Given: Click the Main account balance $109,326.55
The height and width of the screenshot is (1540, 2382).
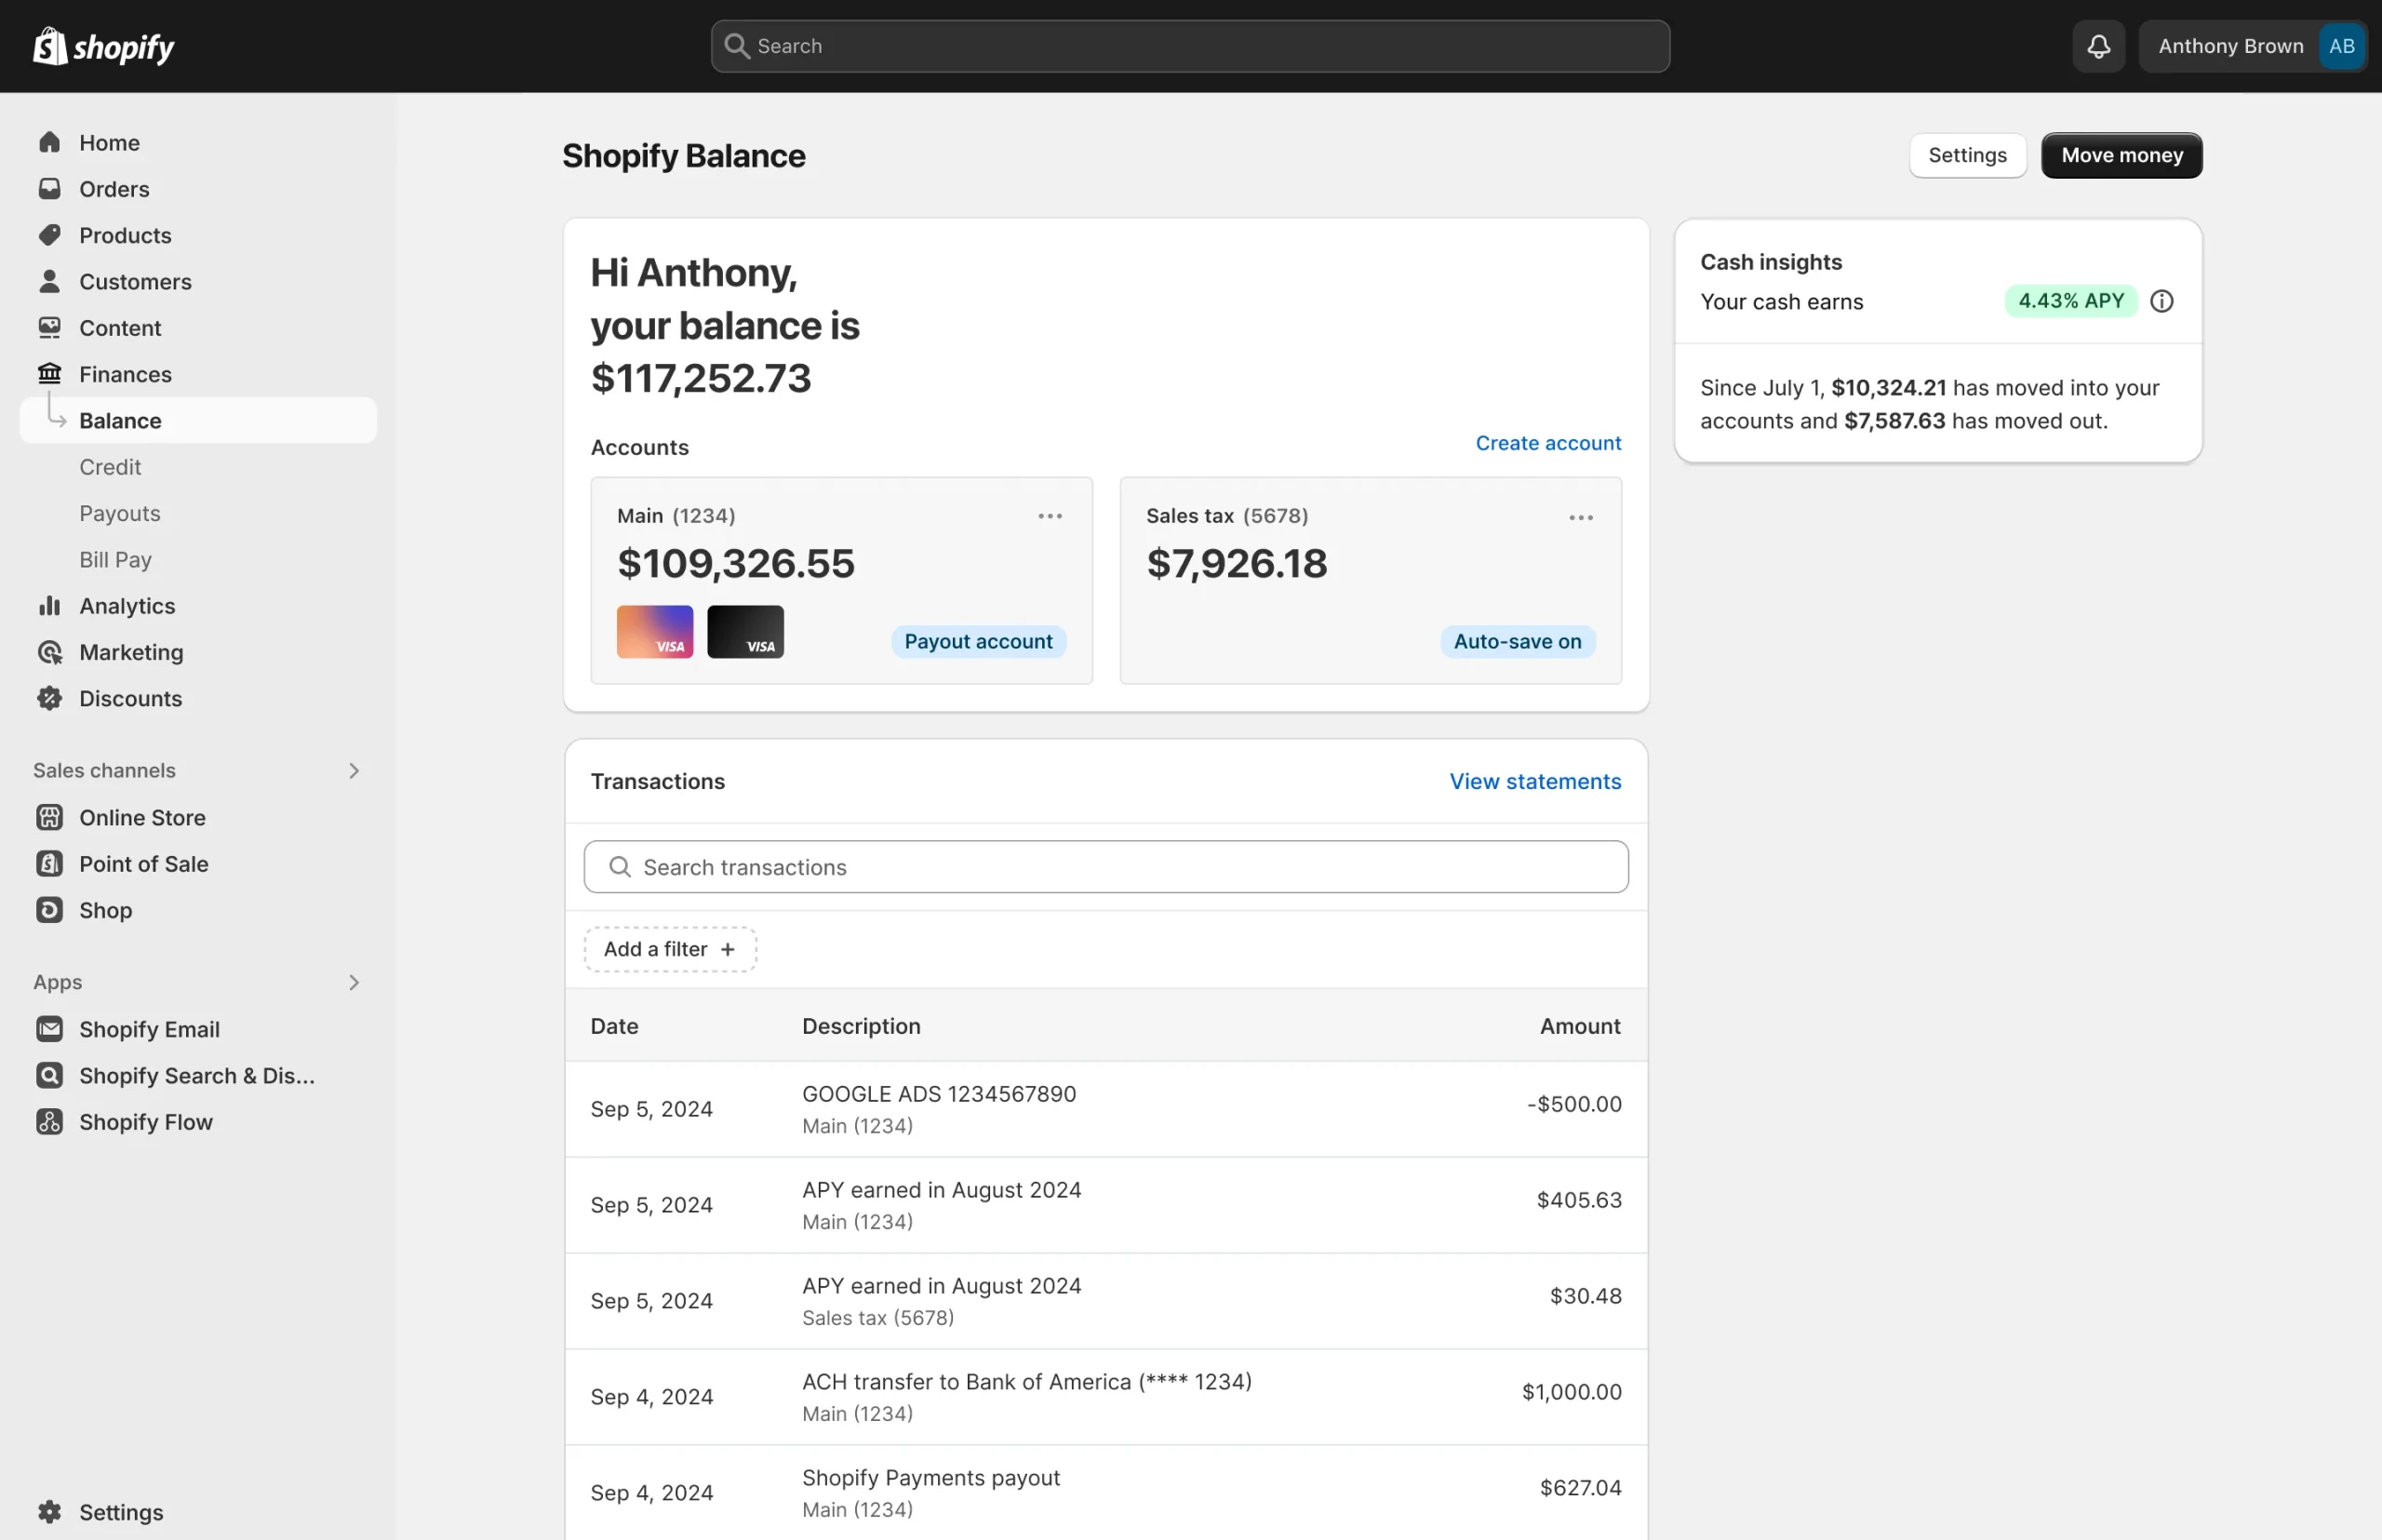Looking at the screenshot, I should (x=736, y=563).
